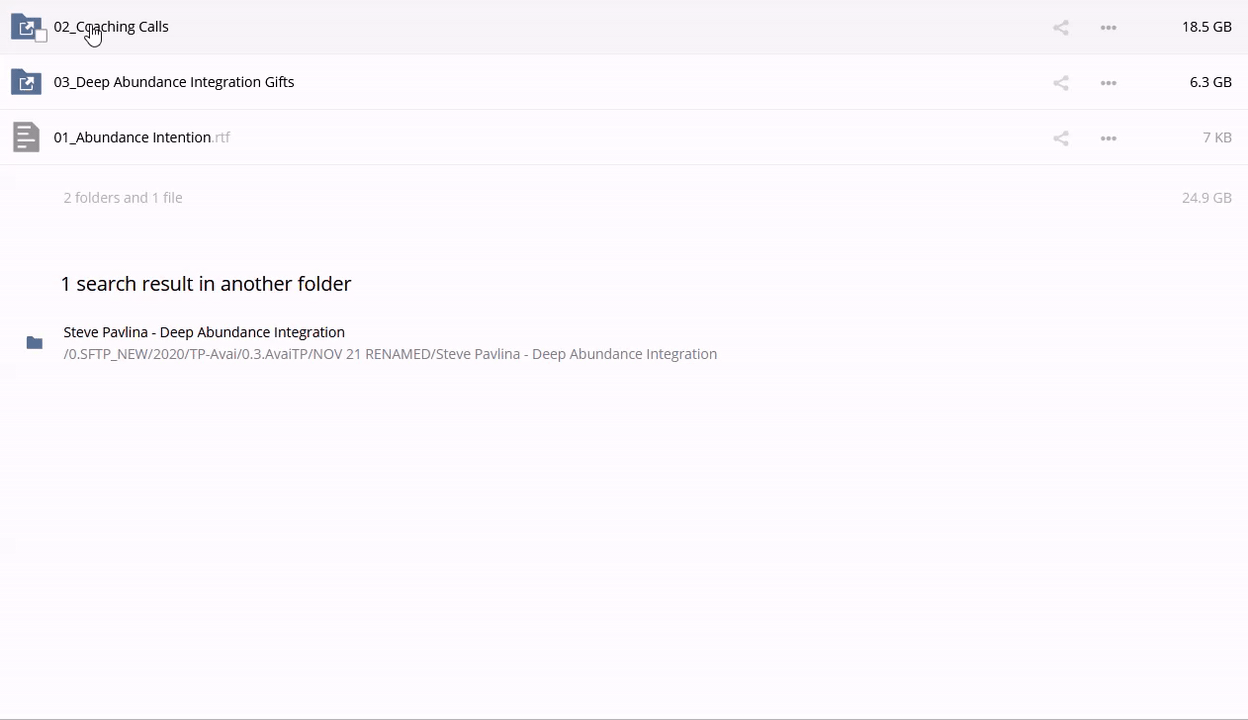The height and width of the screenshot is (720, 1248).
Task: Click the search result's SFTP_NEW folder path
Action: 390,354
